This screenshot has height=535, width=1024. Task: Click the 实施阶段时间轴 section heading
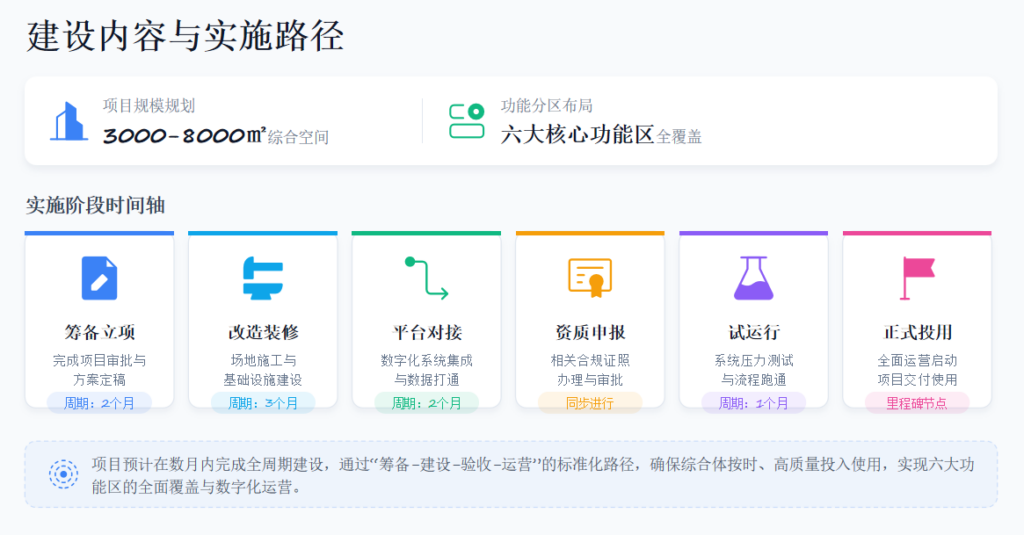pyautogui.click(x=95, y=206)
